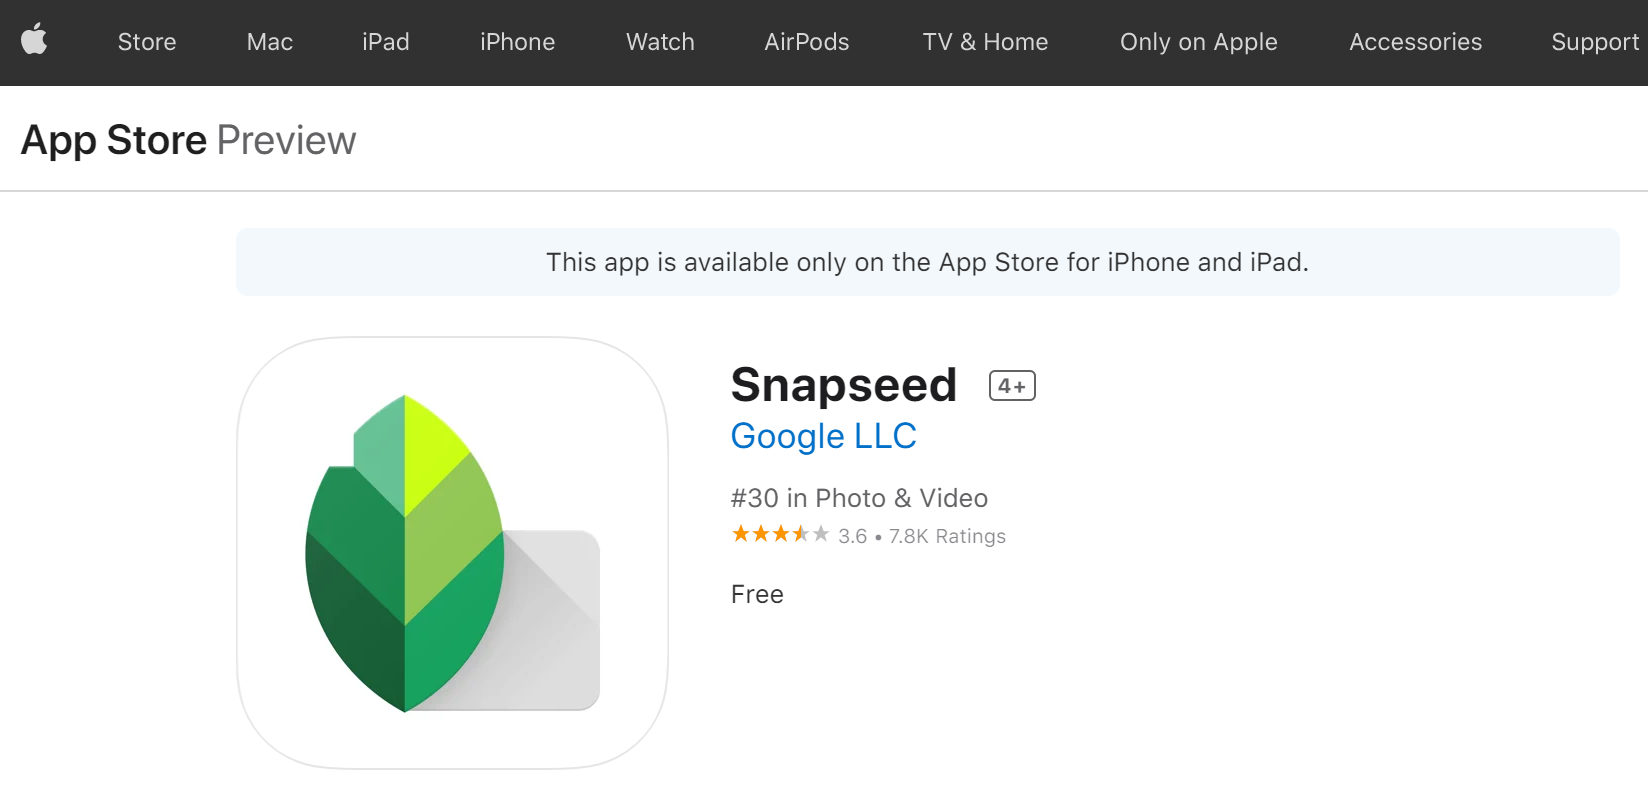Open the iPhone page

[517, 42]
